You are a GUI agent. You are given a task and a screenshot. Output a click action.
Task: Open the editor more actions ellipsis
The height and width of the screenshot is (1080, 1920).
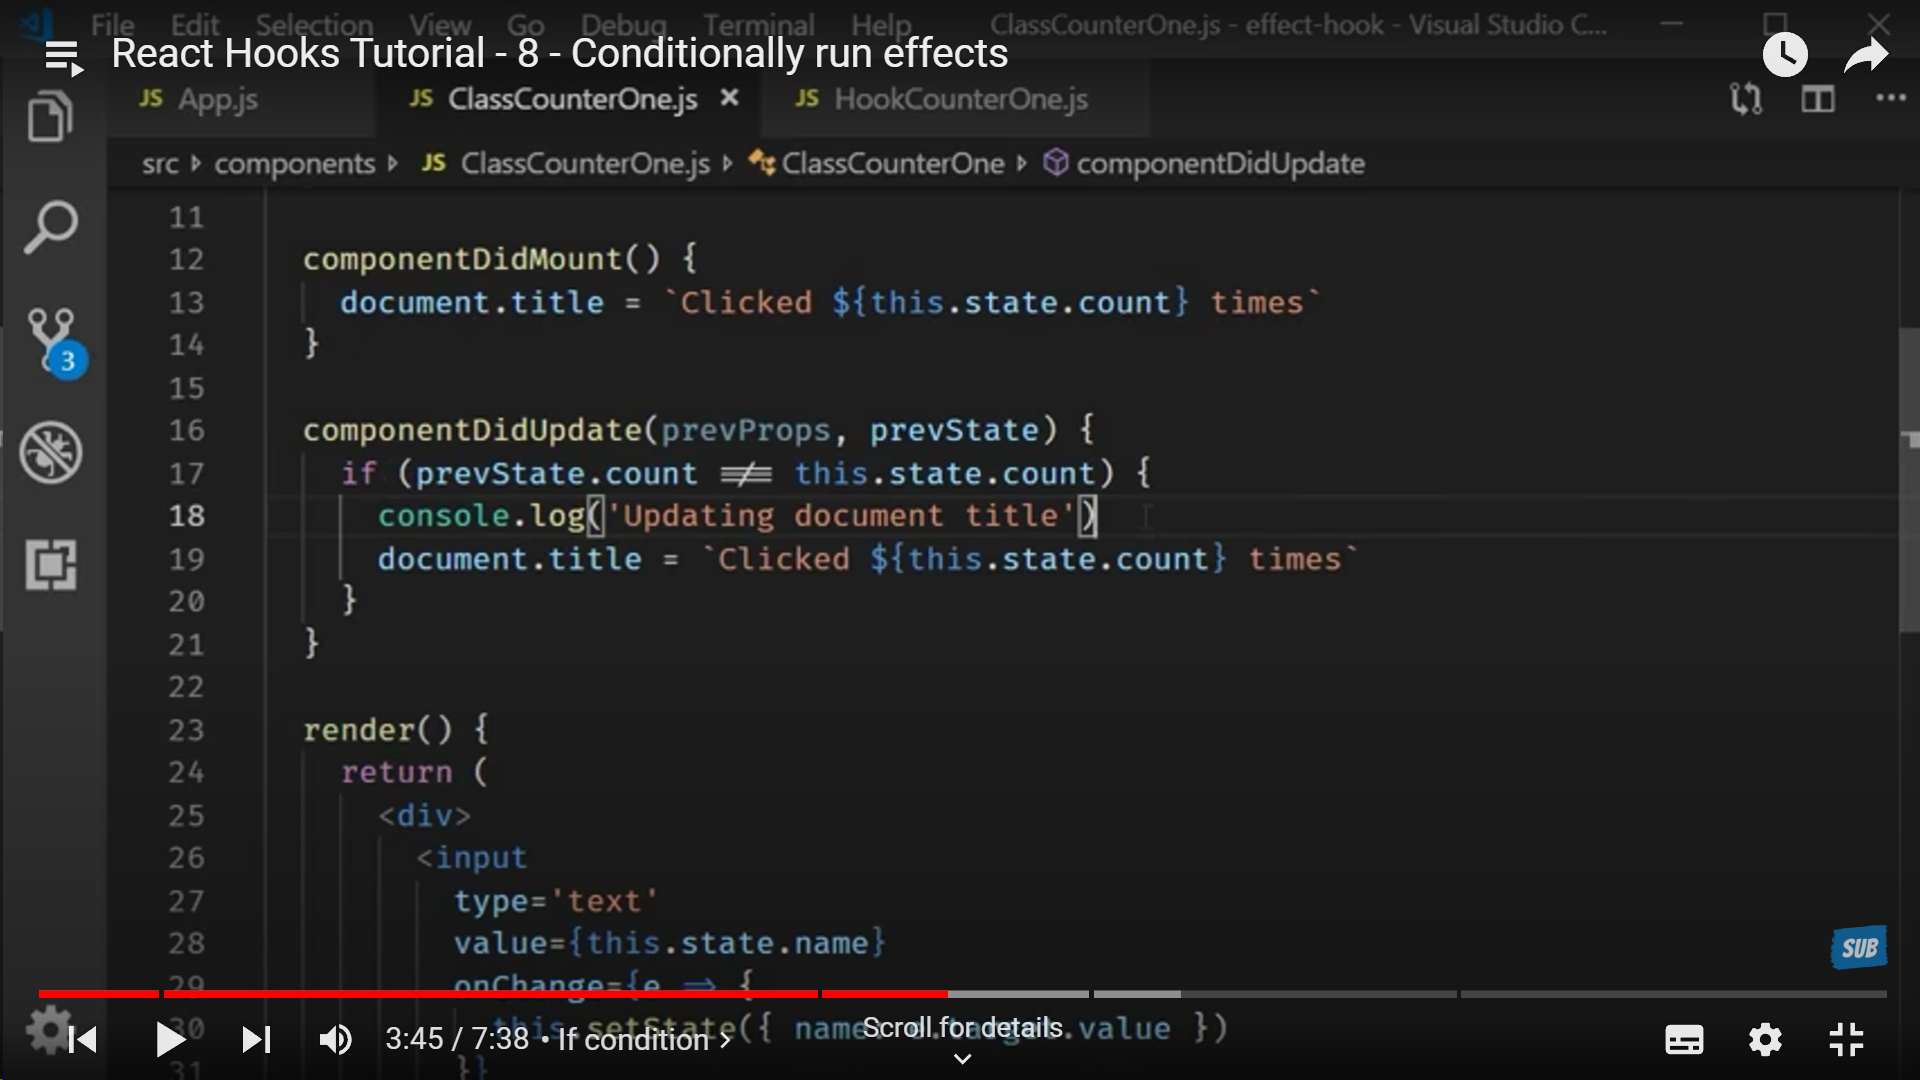(x=1889, y=98)
